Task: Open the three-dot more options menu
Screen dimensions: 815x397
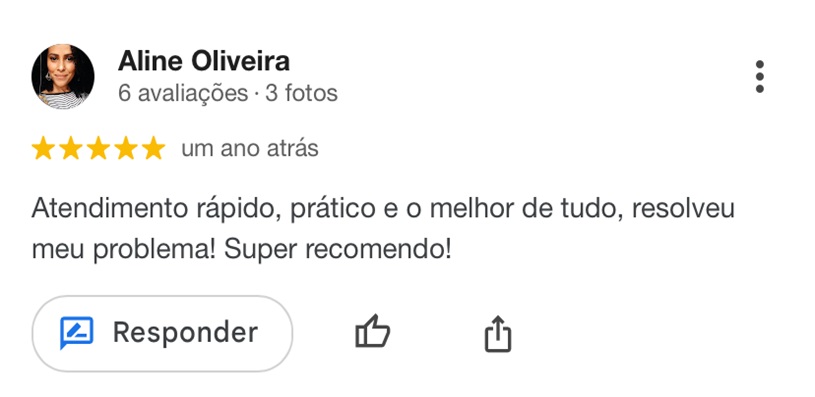Action: tap(759, 77)
